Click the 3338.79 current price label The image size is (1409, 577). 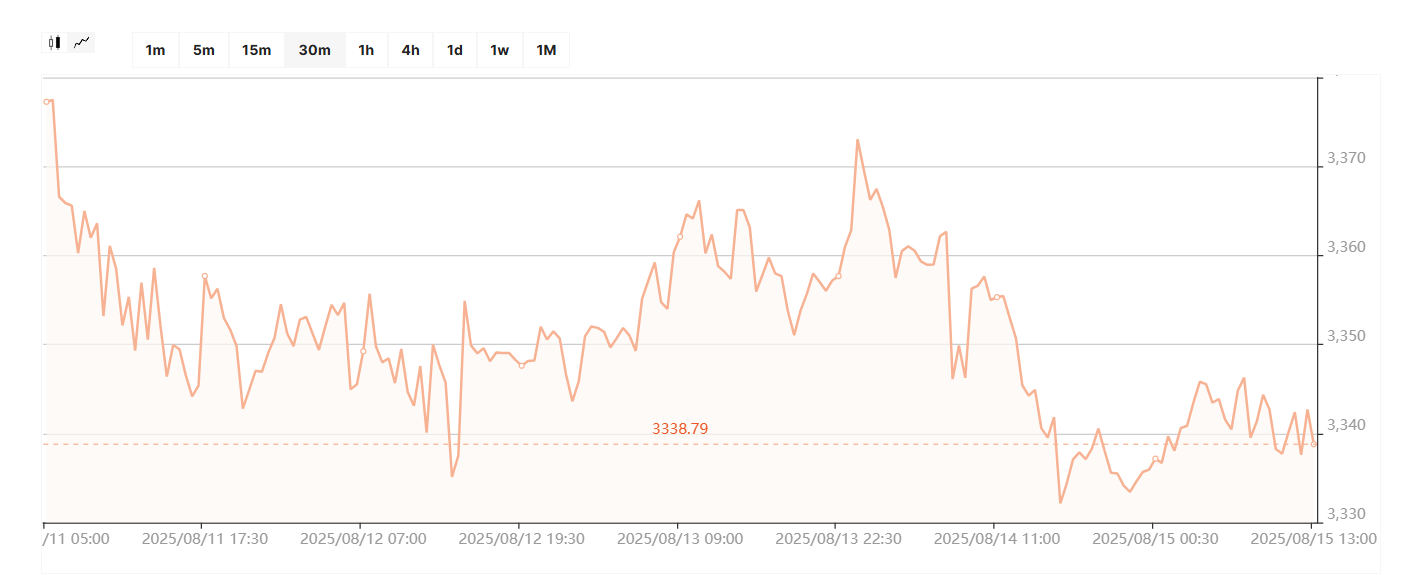pos(680,428)
